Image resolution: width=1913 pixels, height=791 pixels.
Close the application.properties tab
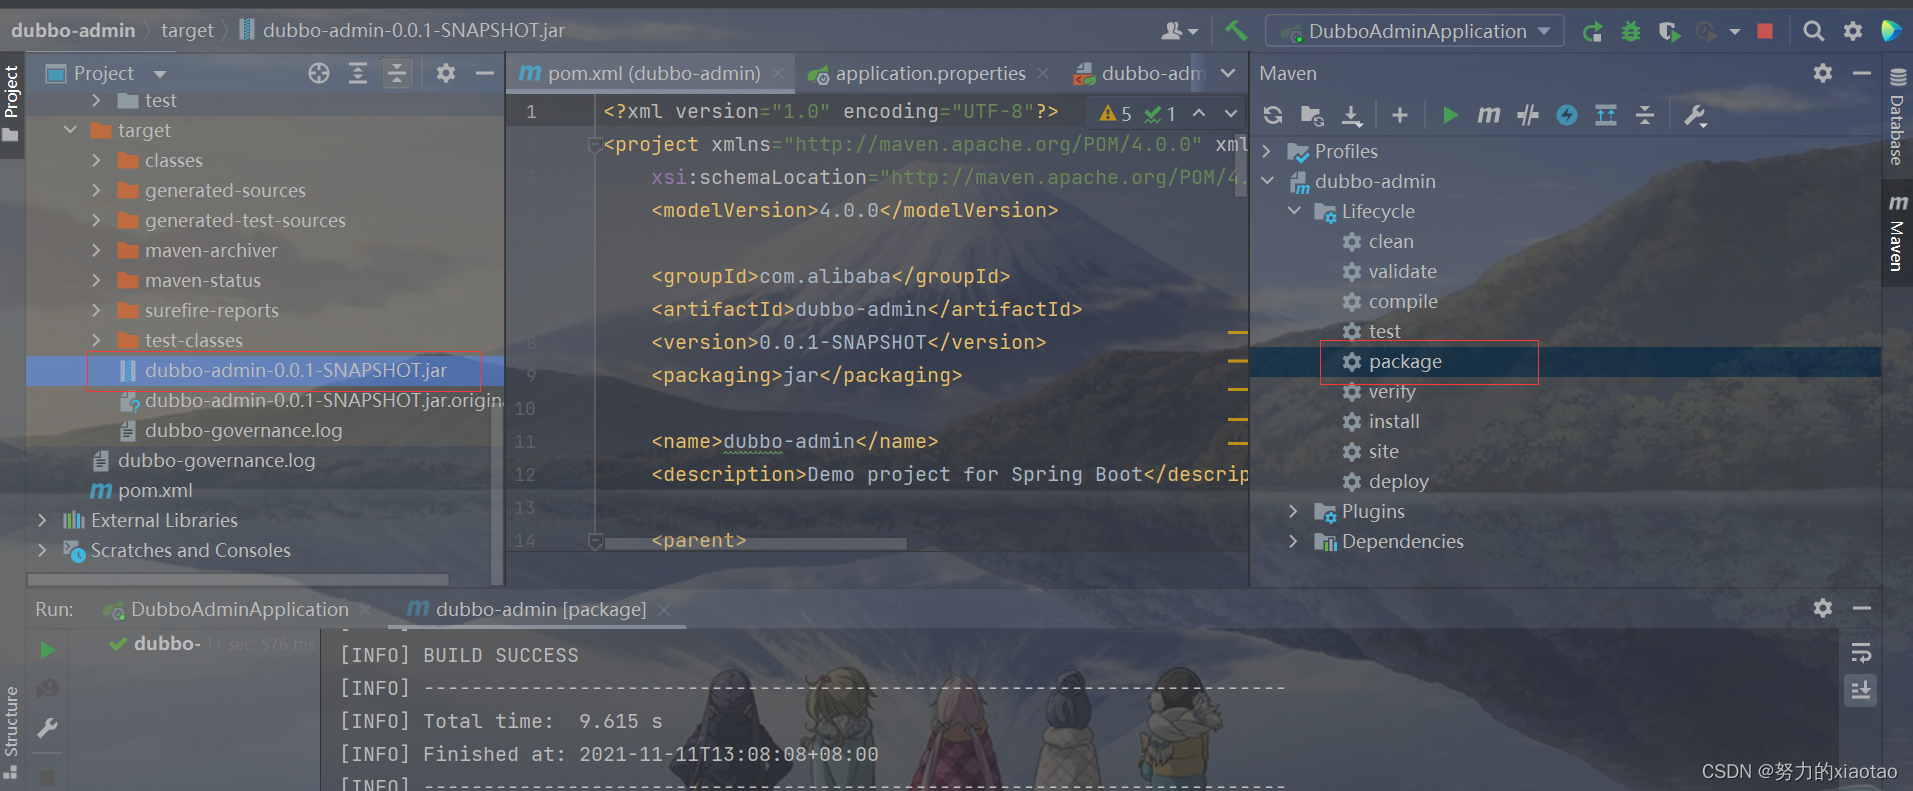pos(1043,73)
